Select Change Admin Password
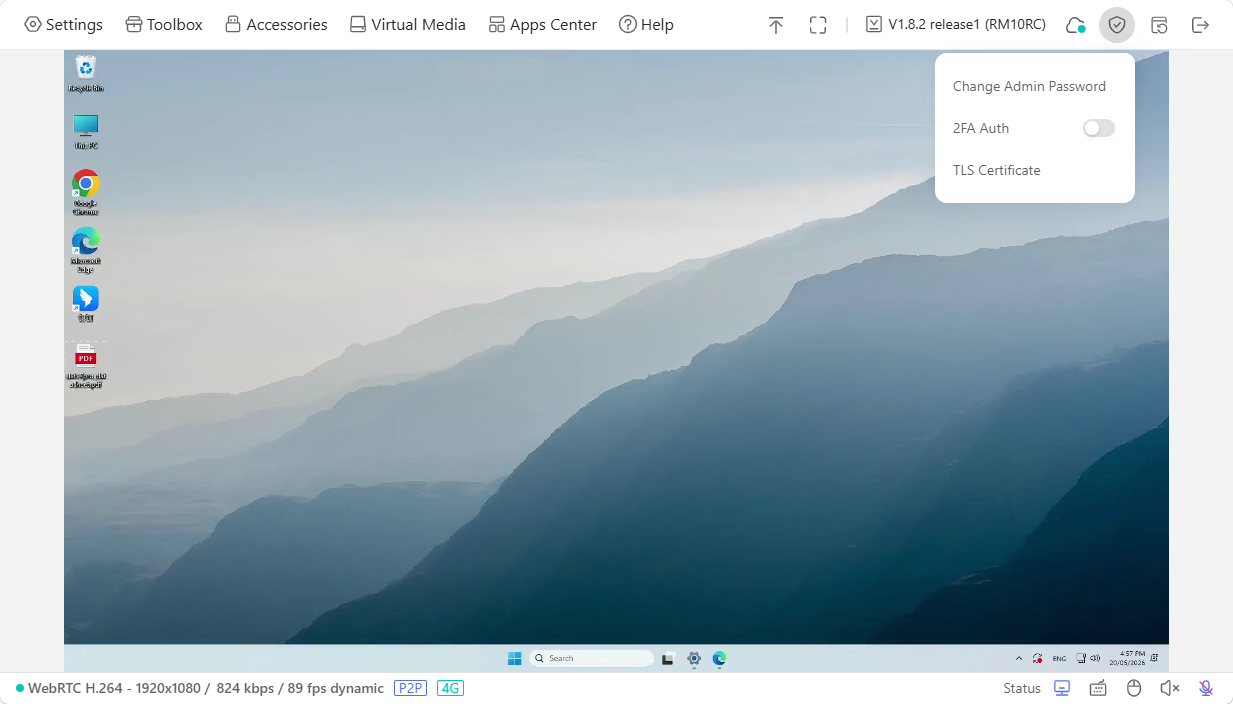This screenshot has width=1233, height=704. coord(1029,86)
